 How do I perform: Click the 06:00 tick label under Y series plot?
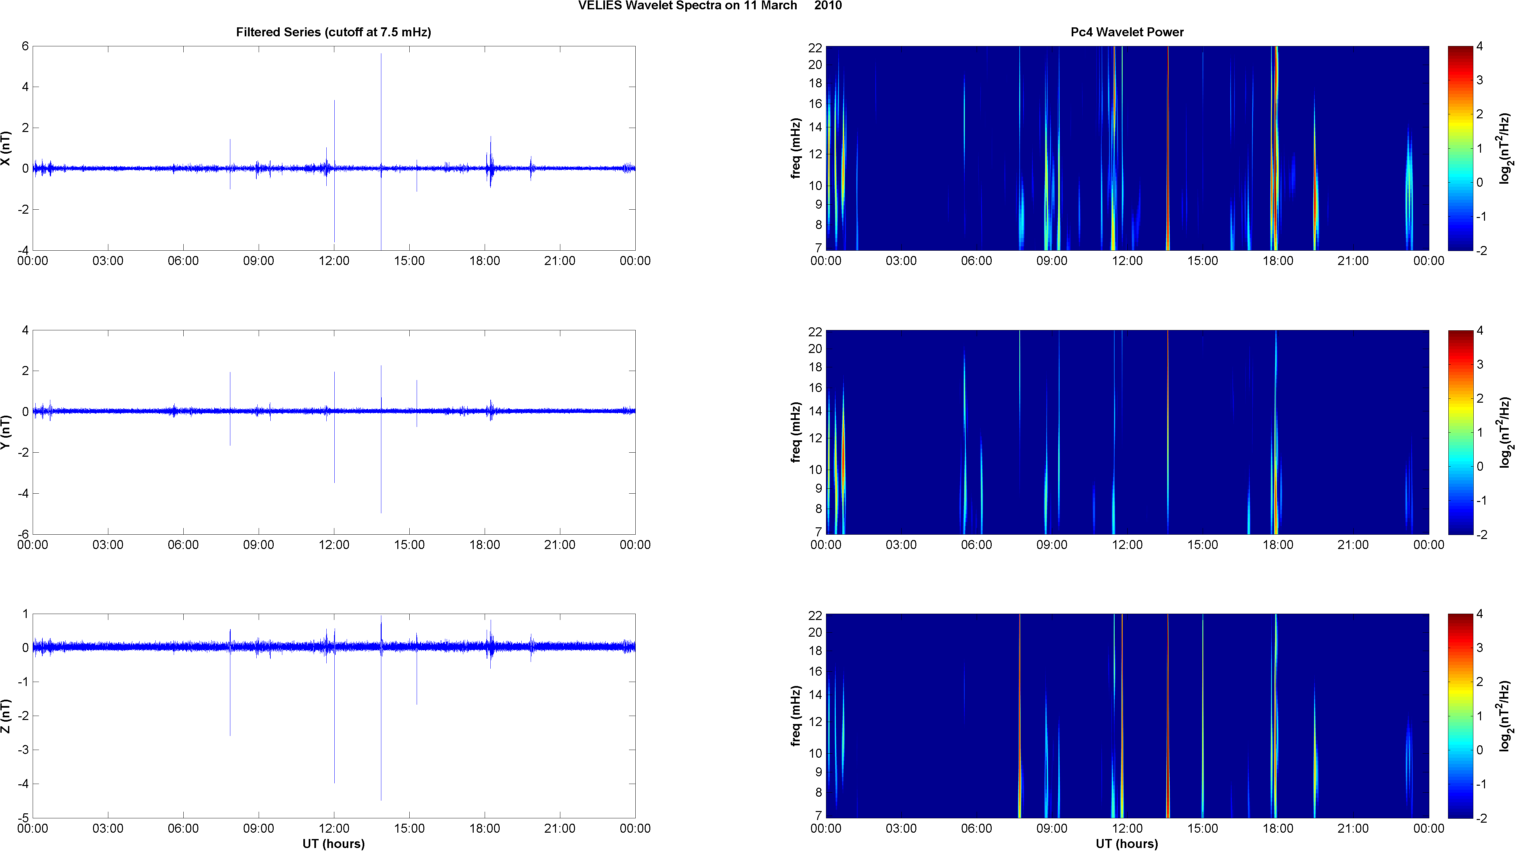[x=183, y=545]
